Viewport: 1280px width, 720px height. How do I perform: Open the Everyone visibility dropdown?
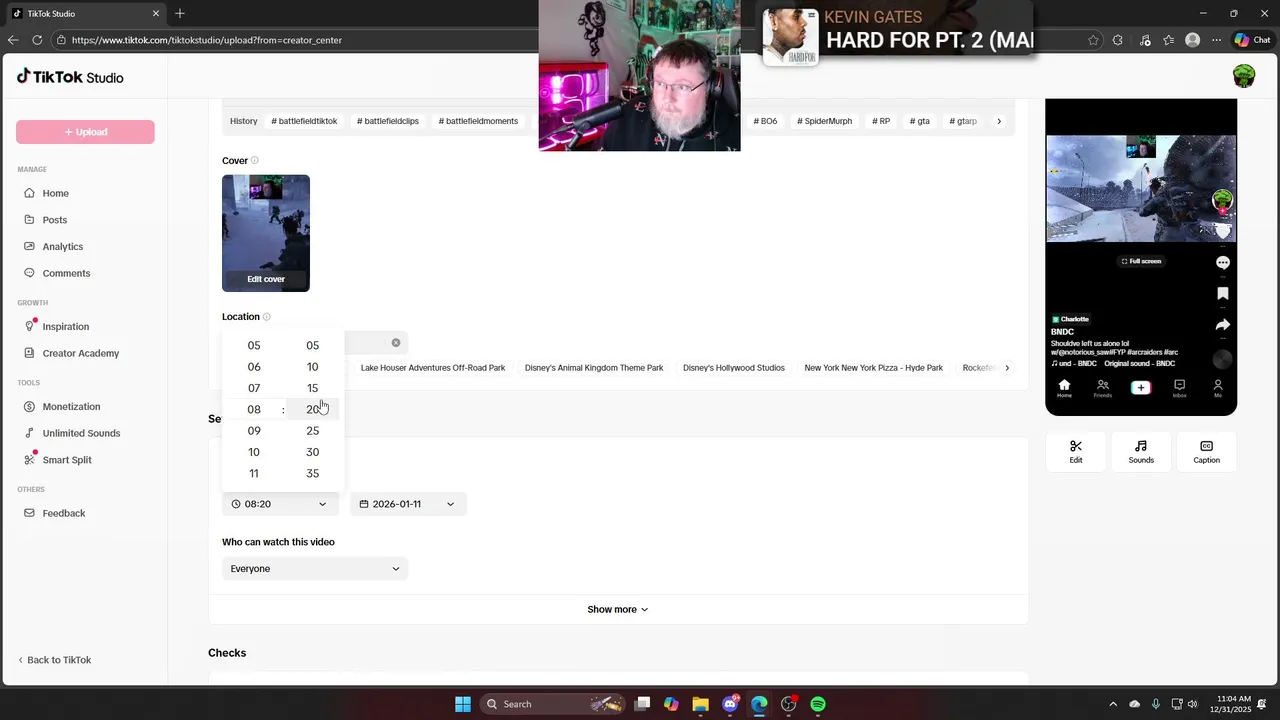click(x=315, y=569)
